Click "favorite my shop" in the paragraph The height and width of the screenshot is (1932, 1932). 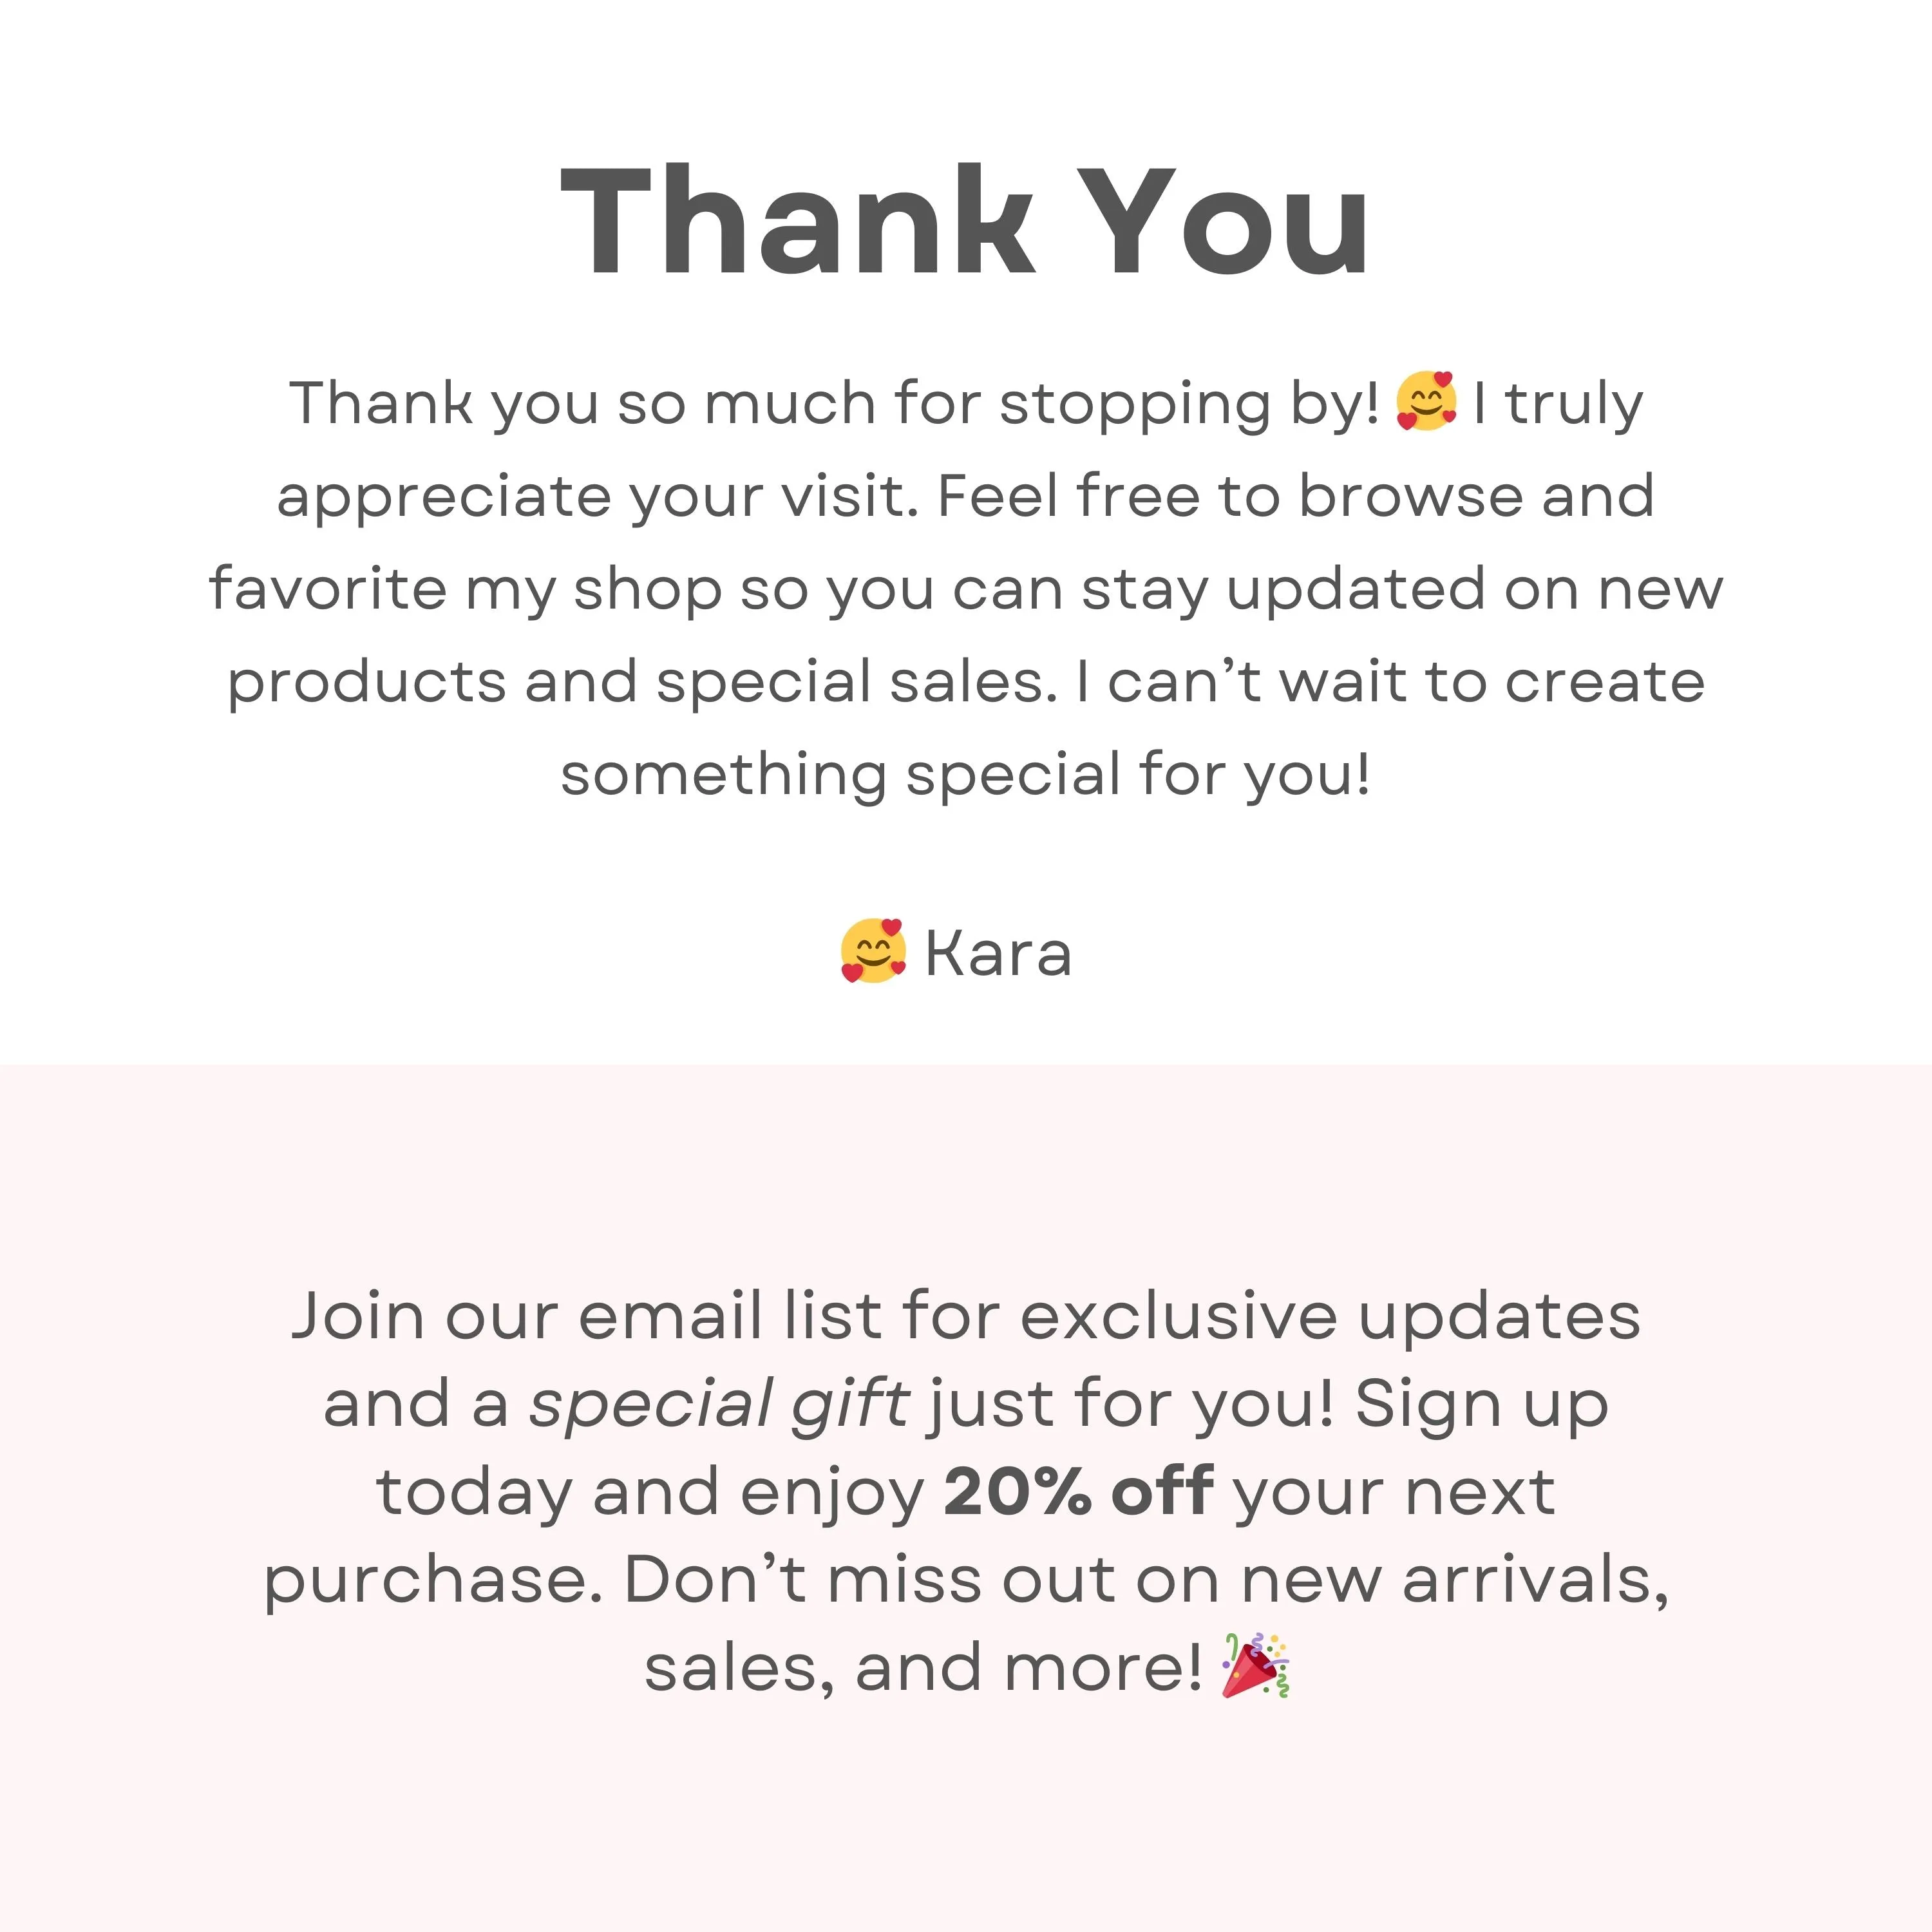pyautogui.click(x=465, y=589)
